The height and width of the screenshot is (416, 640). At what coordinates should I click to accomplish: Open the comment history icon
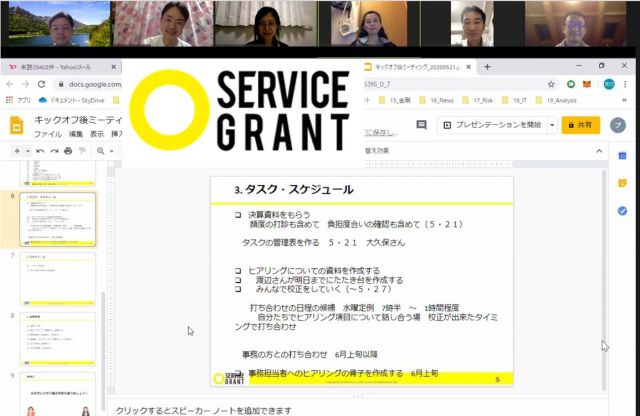421,125
